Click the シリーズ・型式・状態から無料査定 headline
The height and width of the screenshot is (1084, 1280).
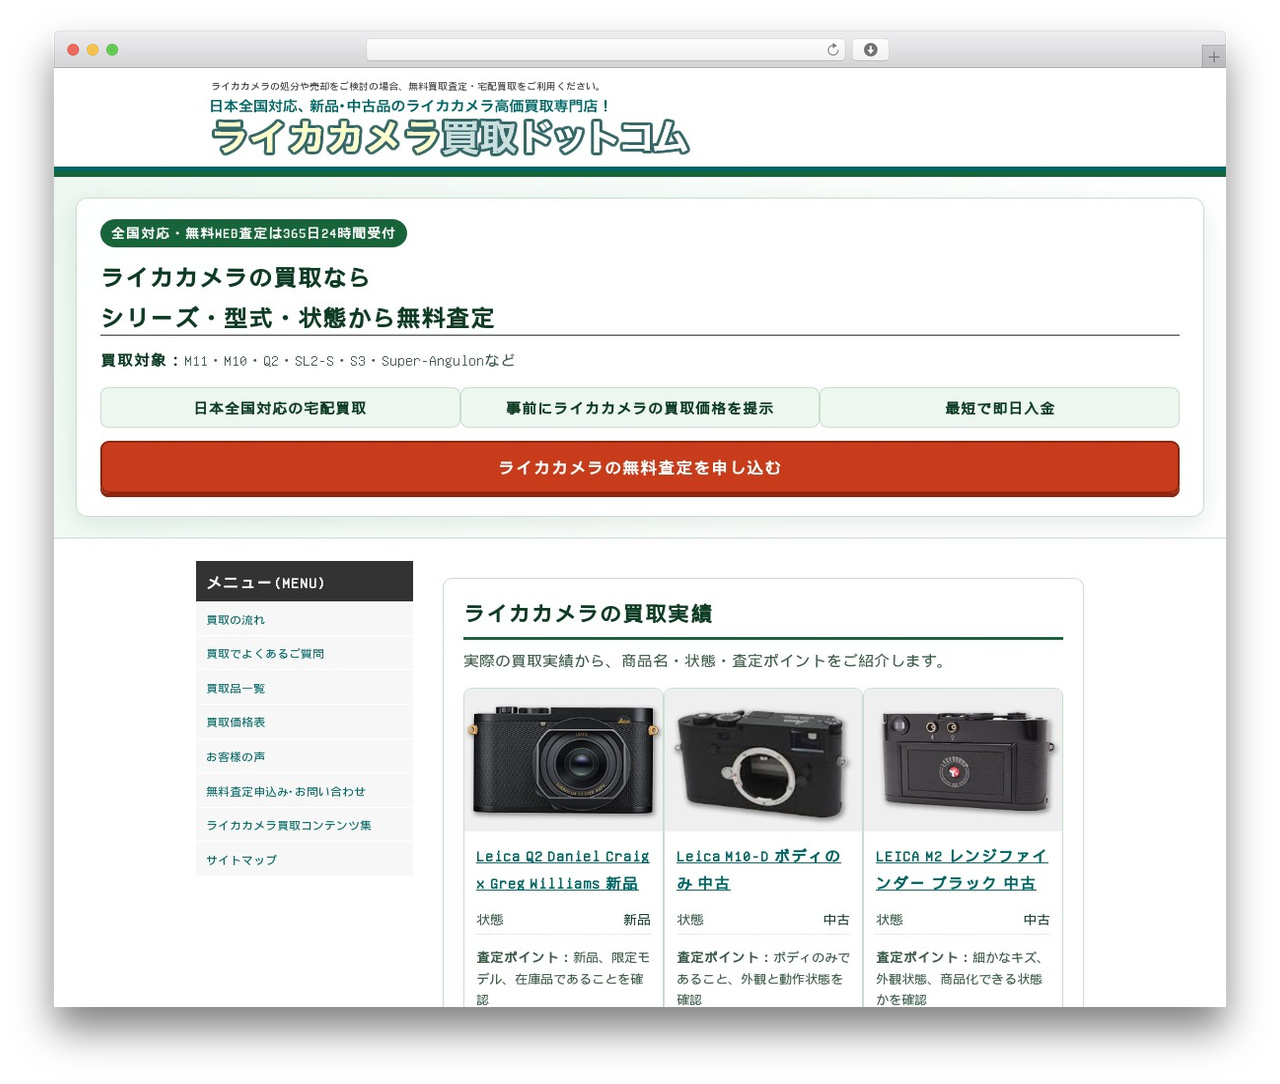click(x=298, y=318)
